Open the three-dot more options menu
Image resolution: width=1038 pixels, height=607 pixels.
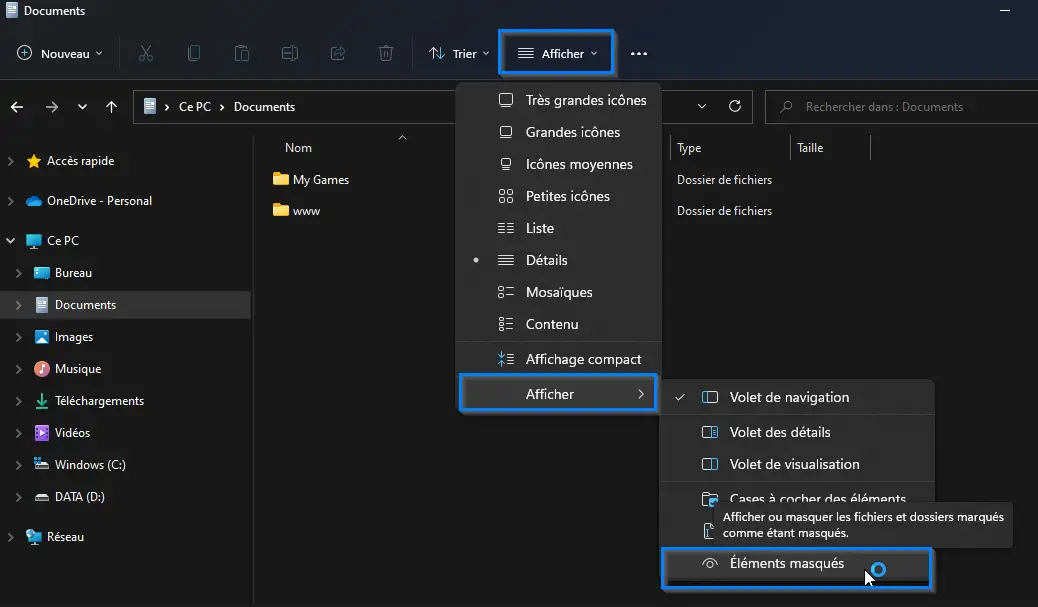639,54
